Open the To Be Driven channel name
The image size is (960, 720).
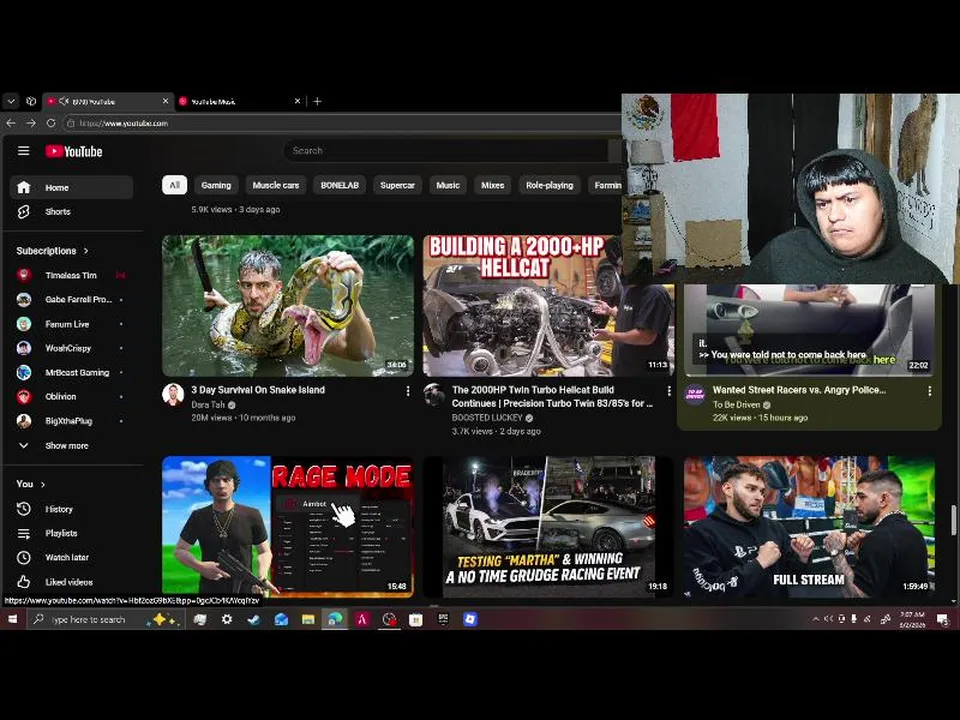[x=737, y=405]
